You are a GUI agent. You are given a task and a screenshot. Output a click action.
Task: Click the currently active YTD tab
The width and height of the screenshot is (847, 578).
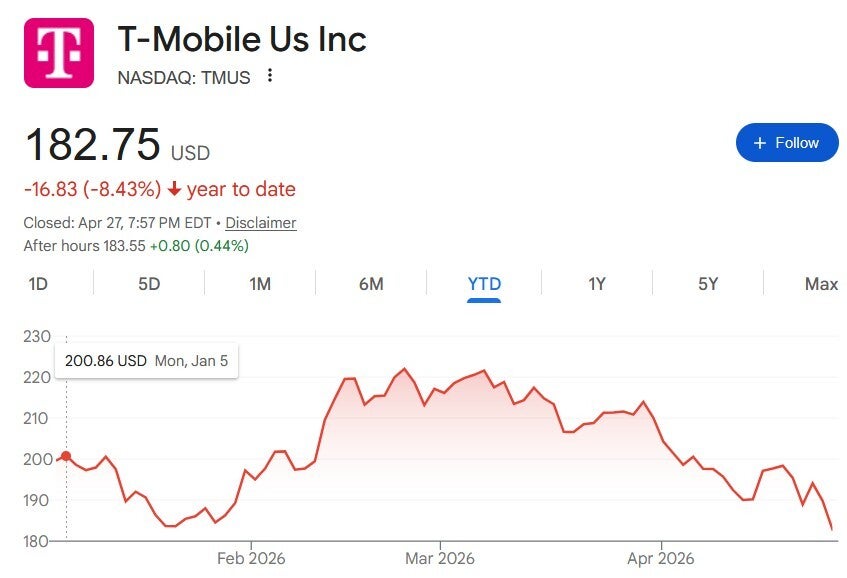coord(483,284)
